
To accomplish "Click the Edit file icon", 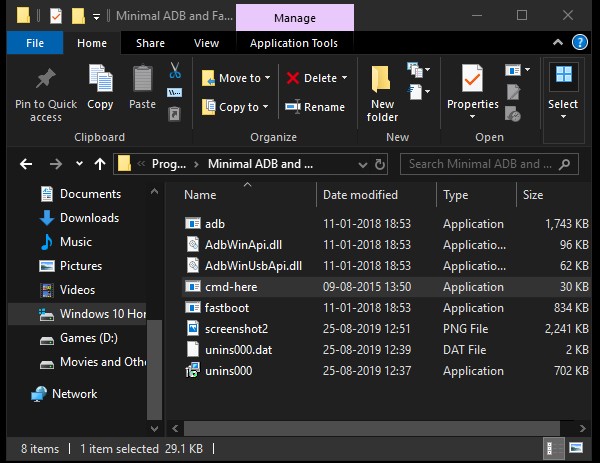I will tap(513, 92).
